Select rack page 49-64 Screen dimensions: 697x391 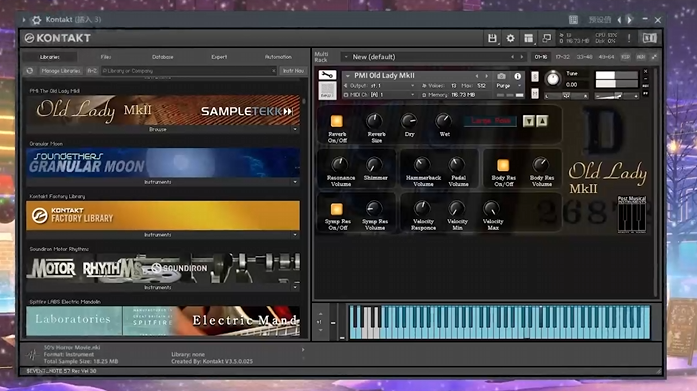tap(606, 57)
